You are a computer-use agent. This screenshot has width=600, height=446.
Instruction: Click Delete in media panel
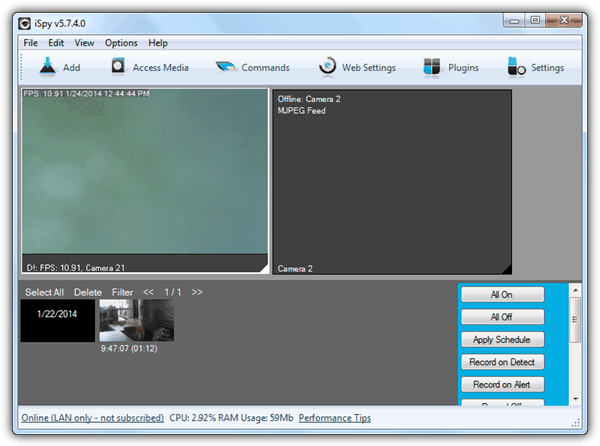pyautogui.click(x=88, y=292)
